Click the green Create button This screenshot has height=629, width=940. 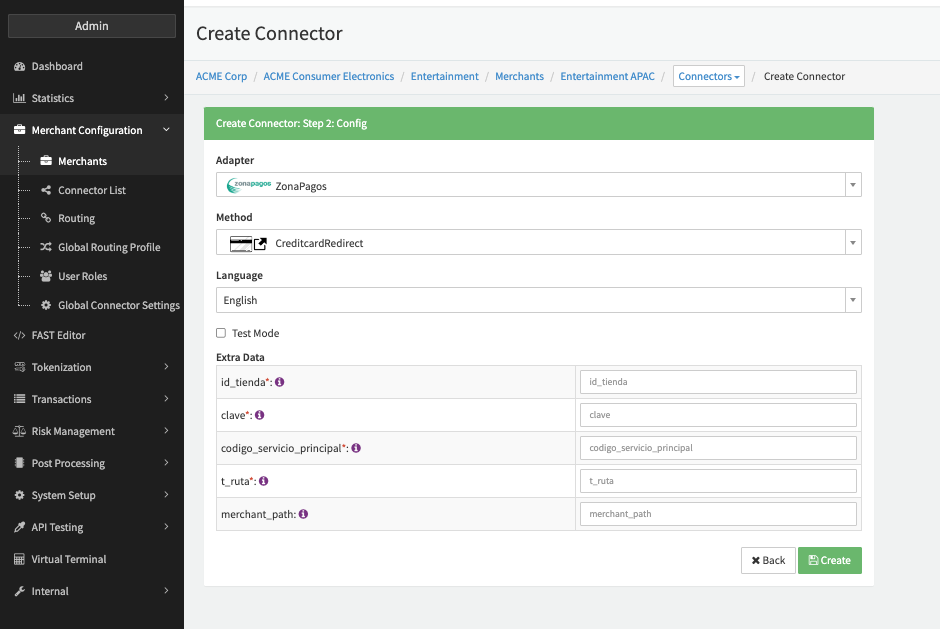[x=829, y=560]
